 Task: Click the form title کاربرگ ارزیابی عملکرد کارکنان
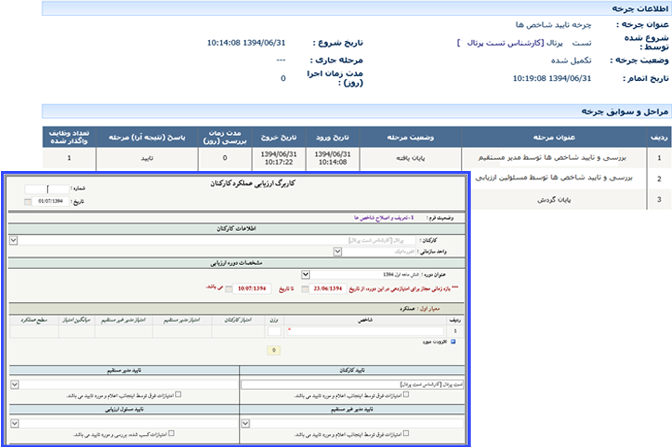coord(252,183)
